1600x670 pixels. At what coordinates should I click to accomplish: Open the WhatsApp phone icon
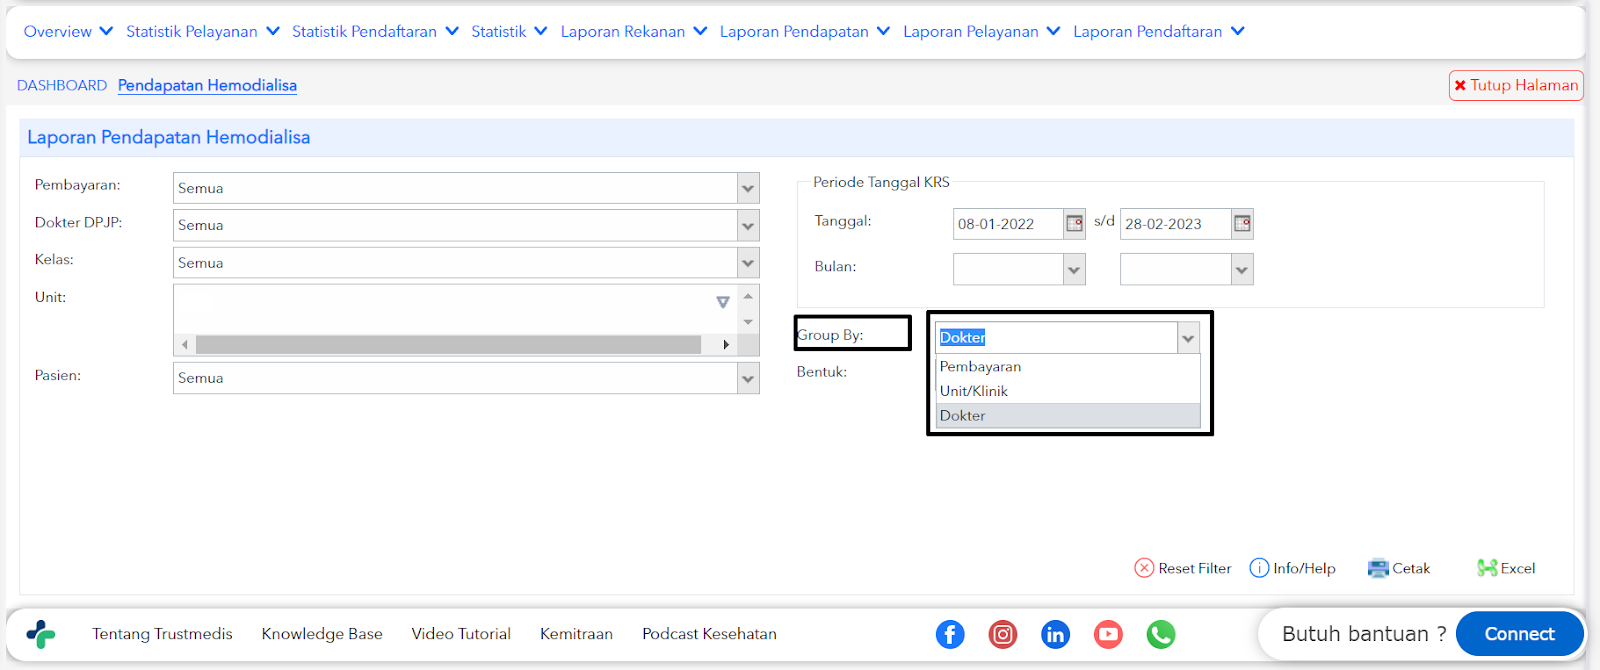(x=1161, y=634)
